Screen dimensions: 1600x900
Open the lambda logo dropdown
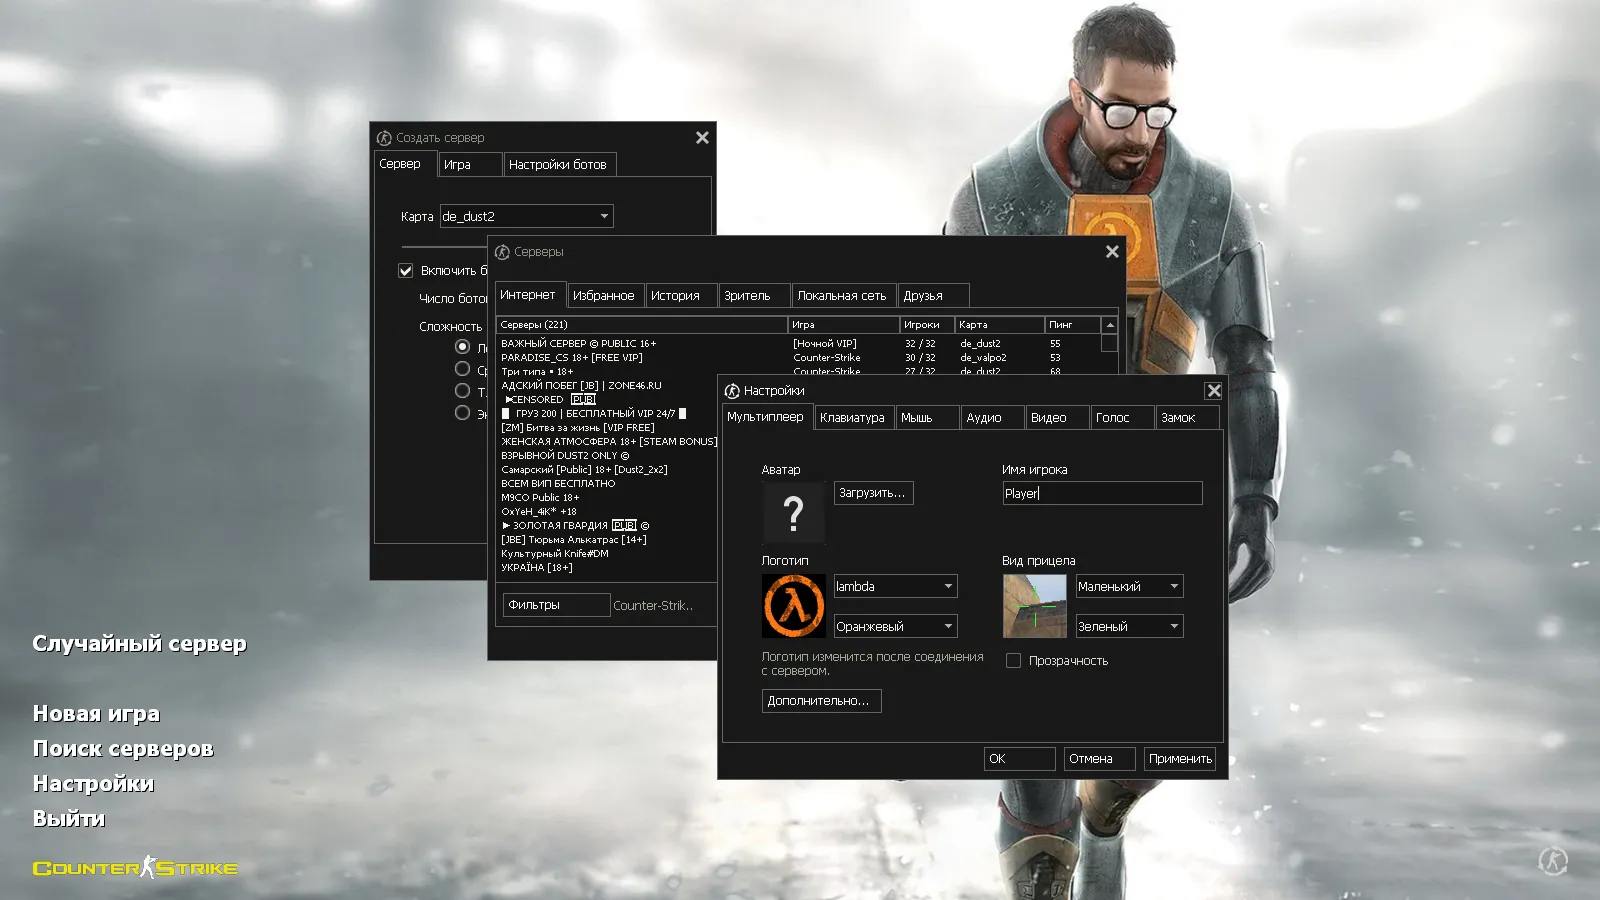895,587
